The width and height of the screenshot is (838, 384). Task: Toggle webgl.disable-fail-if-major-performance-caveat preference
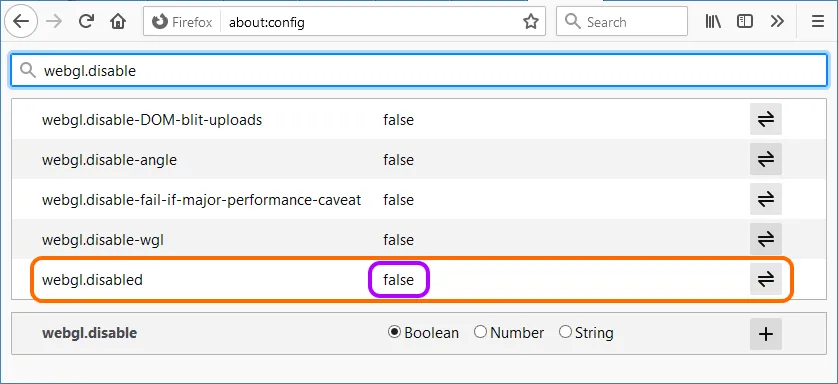(766, 199)
